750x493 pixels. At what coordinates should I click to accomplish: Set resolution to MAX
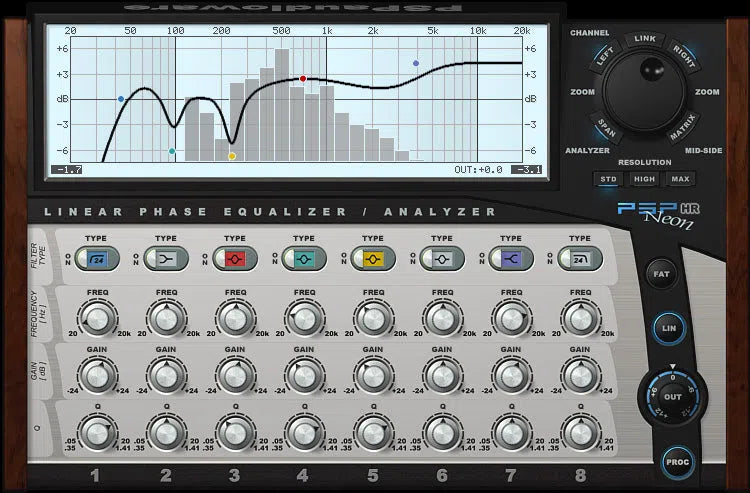coord(681,179)
